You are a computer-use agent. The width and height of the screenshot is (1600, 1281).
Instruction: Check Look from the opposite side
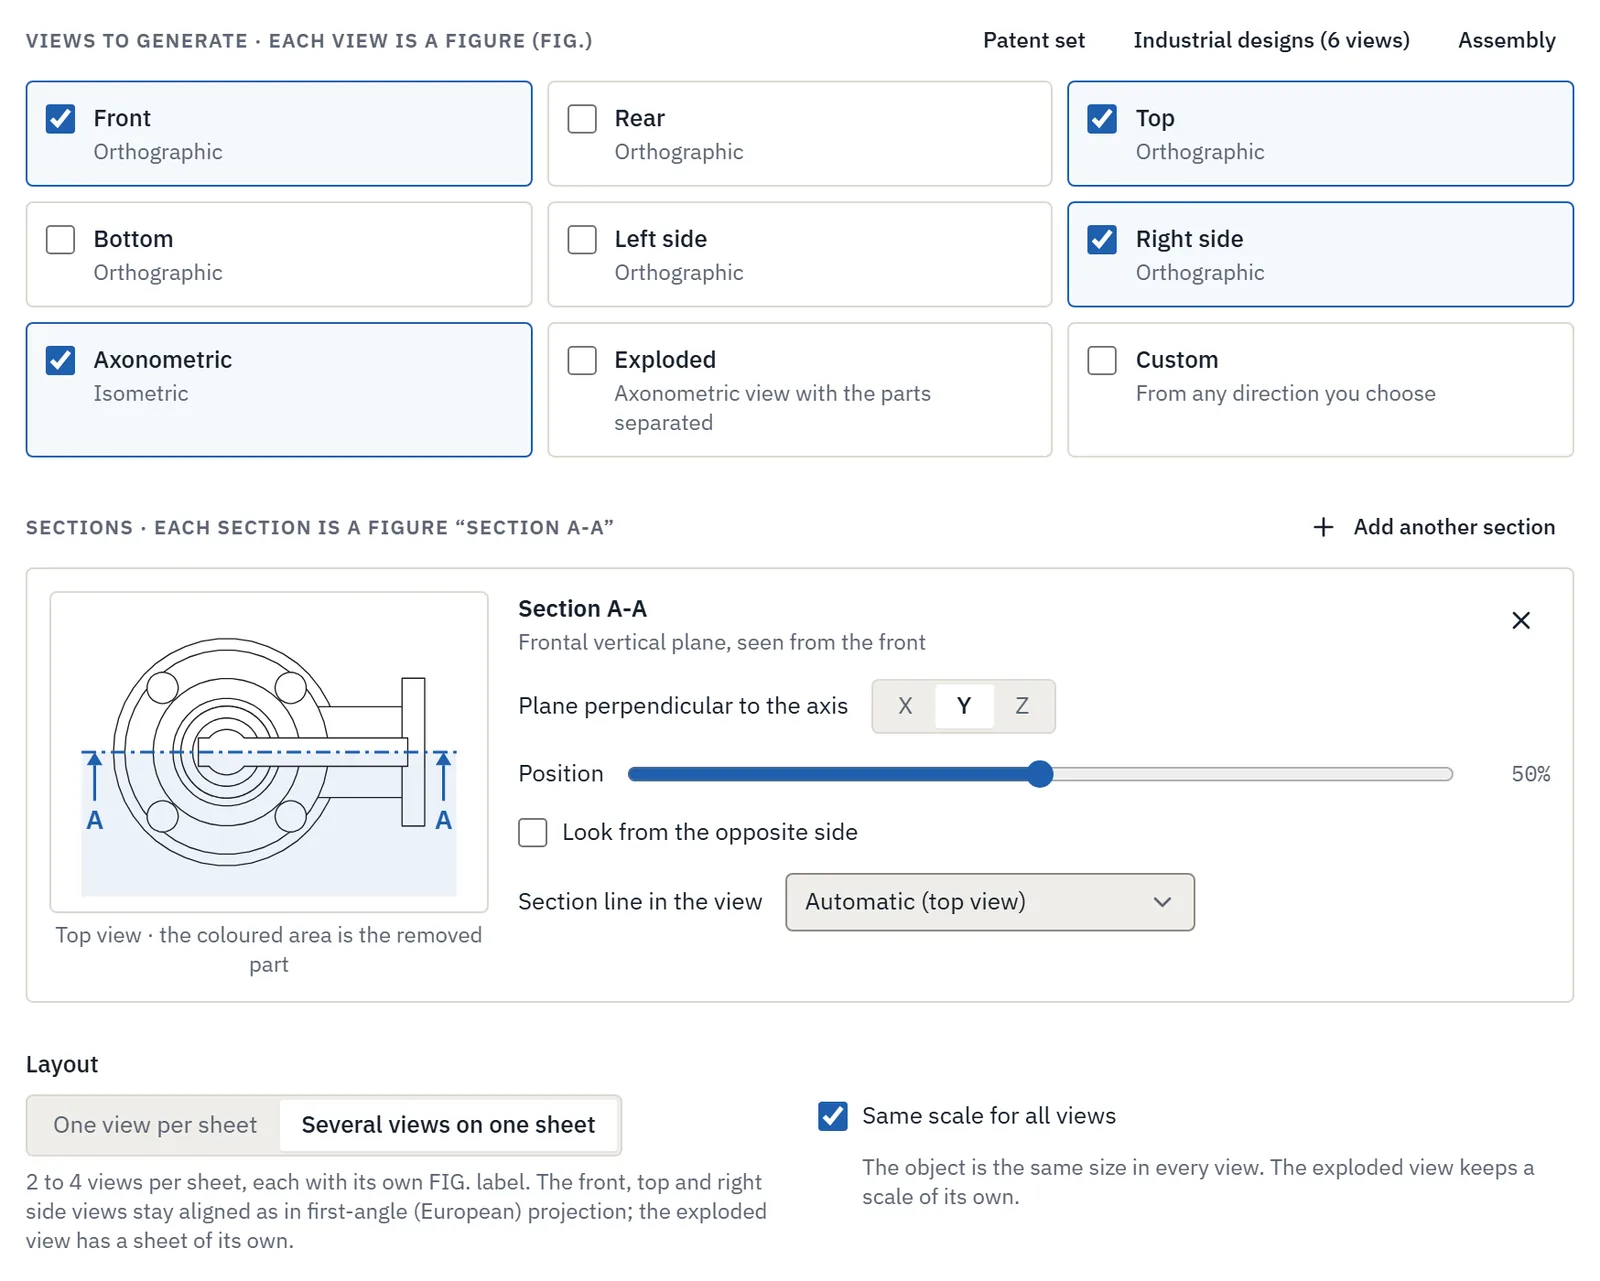coord(533,833)
